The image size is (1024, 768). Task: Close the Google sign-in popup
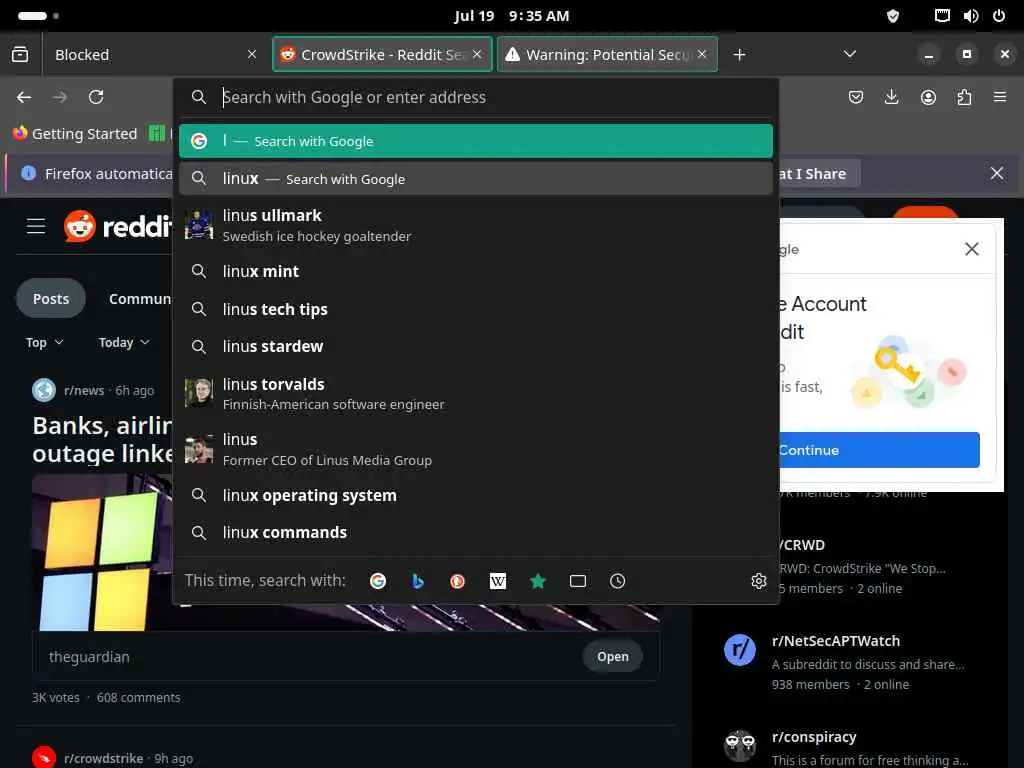(x=972, y=249)
